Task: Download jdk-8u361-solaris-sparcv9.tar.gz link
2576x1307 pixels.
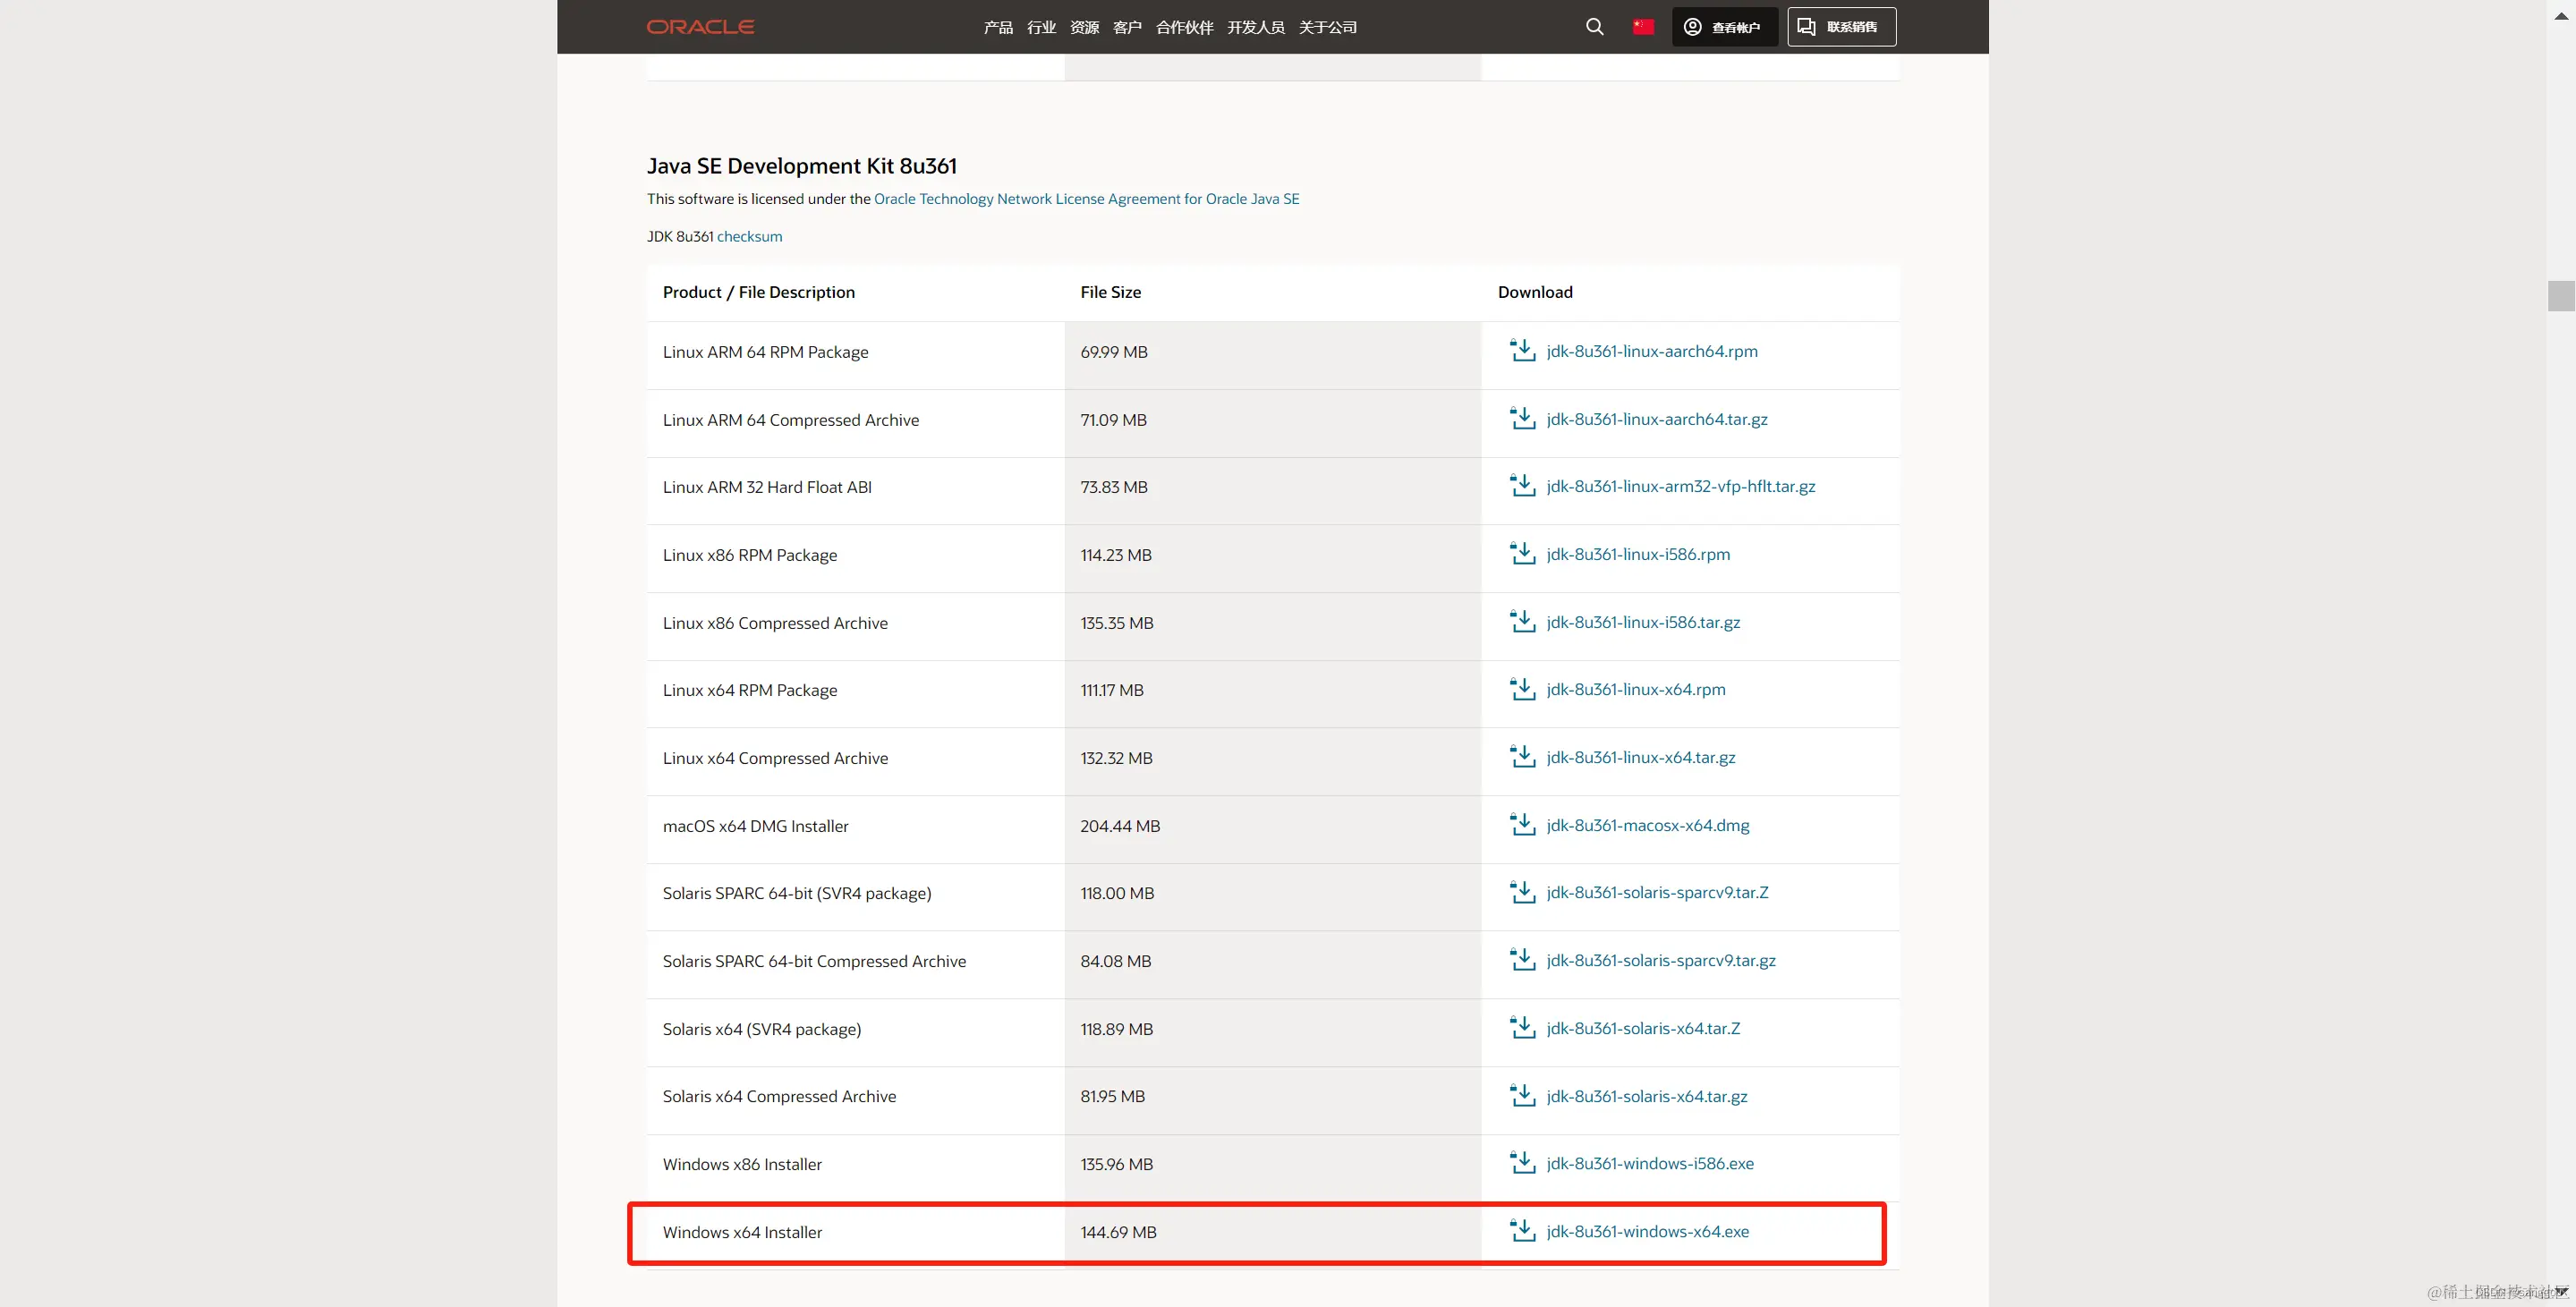Action: pyautogui.click(x=1661, y=960)
